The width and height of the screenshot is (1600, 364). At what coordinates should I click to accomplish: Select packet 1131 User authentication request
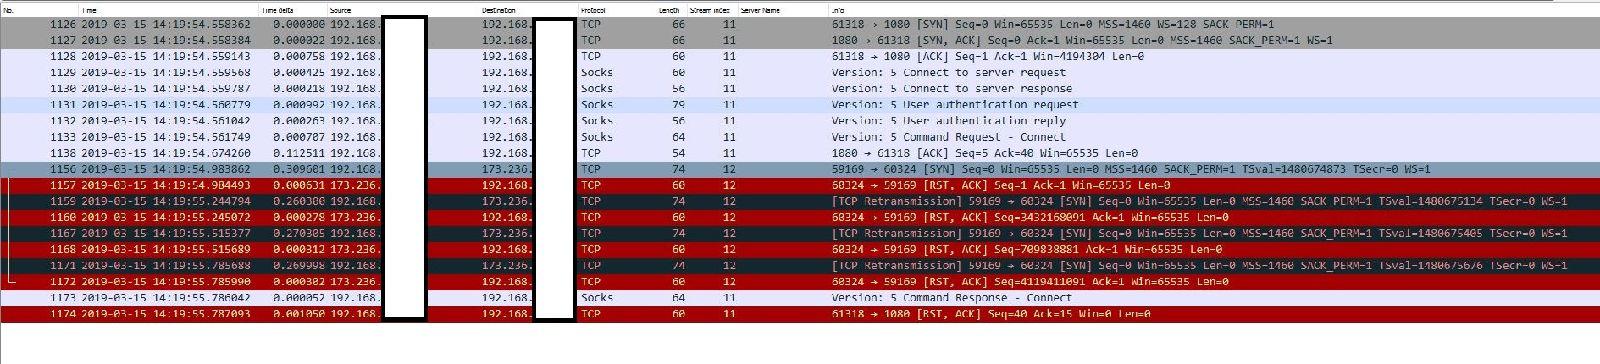[800, 104]
